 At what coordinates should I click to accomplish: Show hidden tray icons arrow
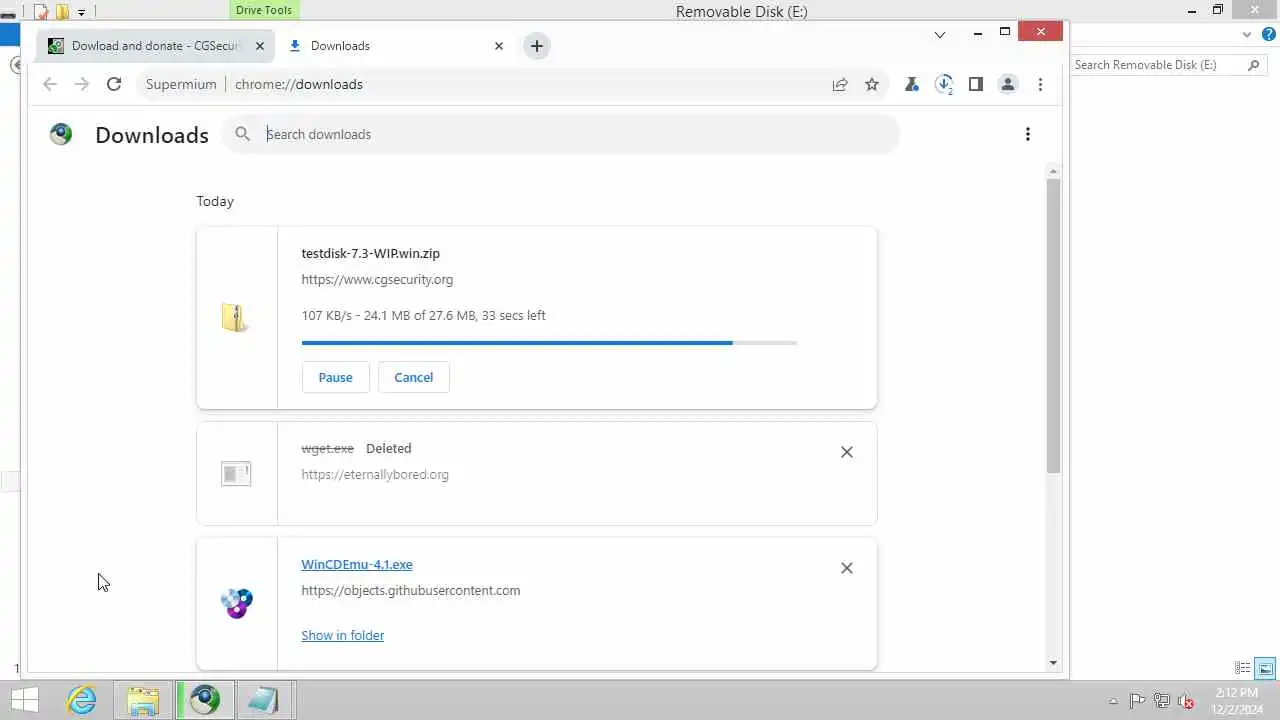(1113, 702)
